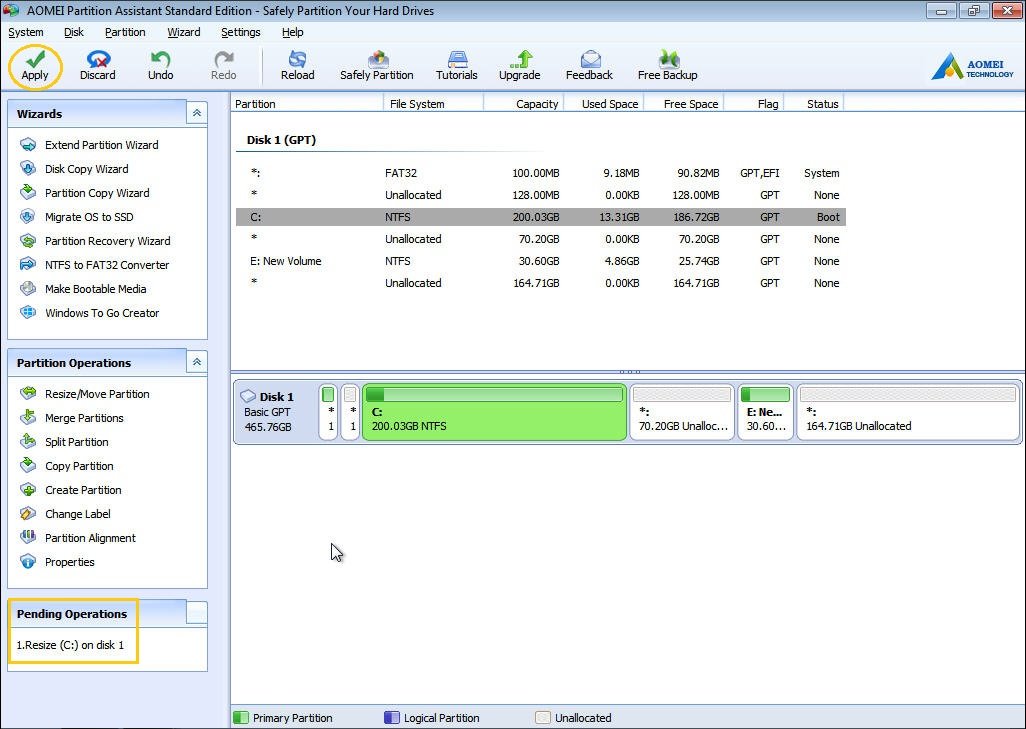The height and width of the screenshot is (729, 1026).
Task: Apply the pending operations
Action: (x=35, y=66)
